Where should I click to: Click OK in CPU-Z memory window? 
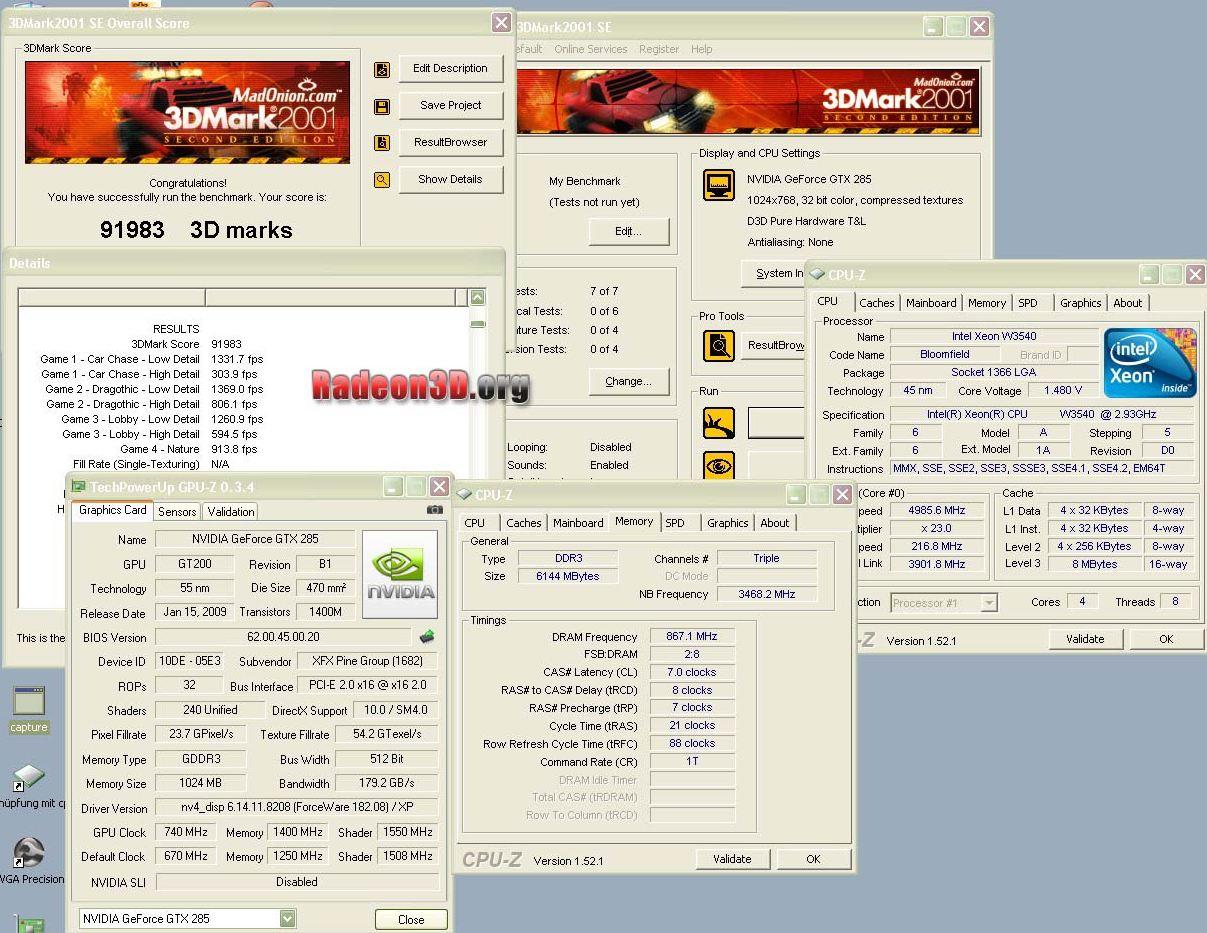pos(813,859)
